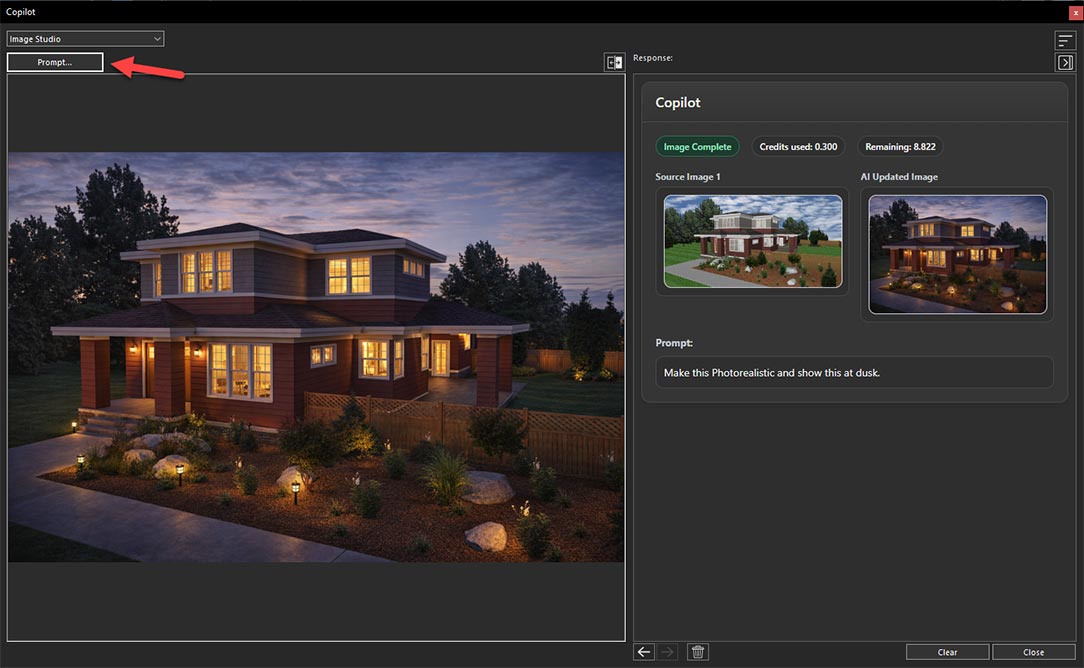Open the Image Studio mode dropdown
1084x668 pixels.
coord(85,39)
